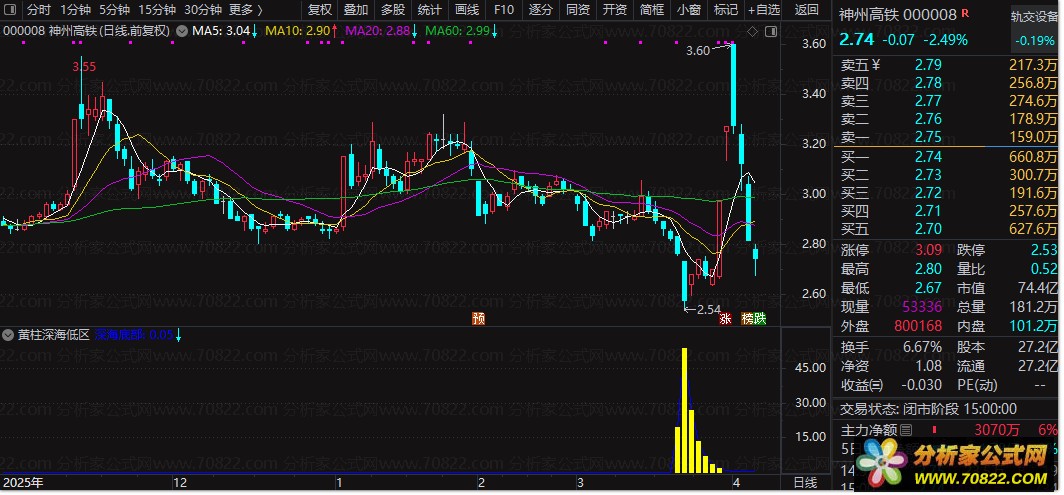The image size is (1064, 495).
Task: Open F10 company info
Action: [504, 10]
